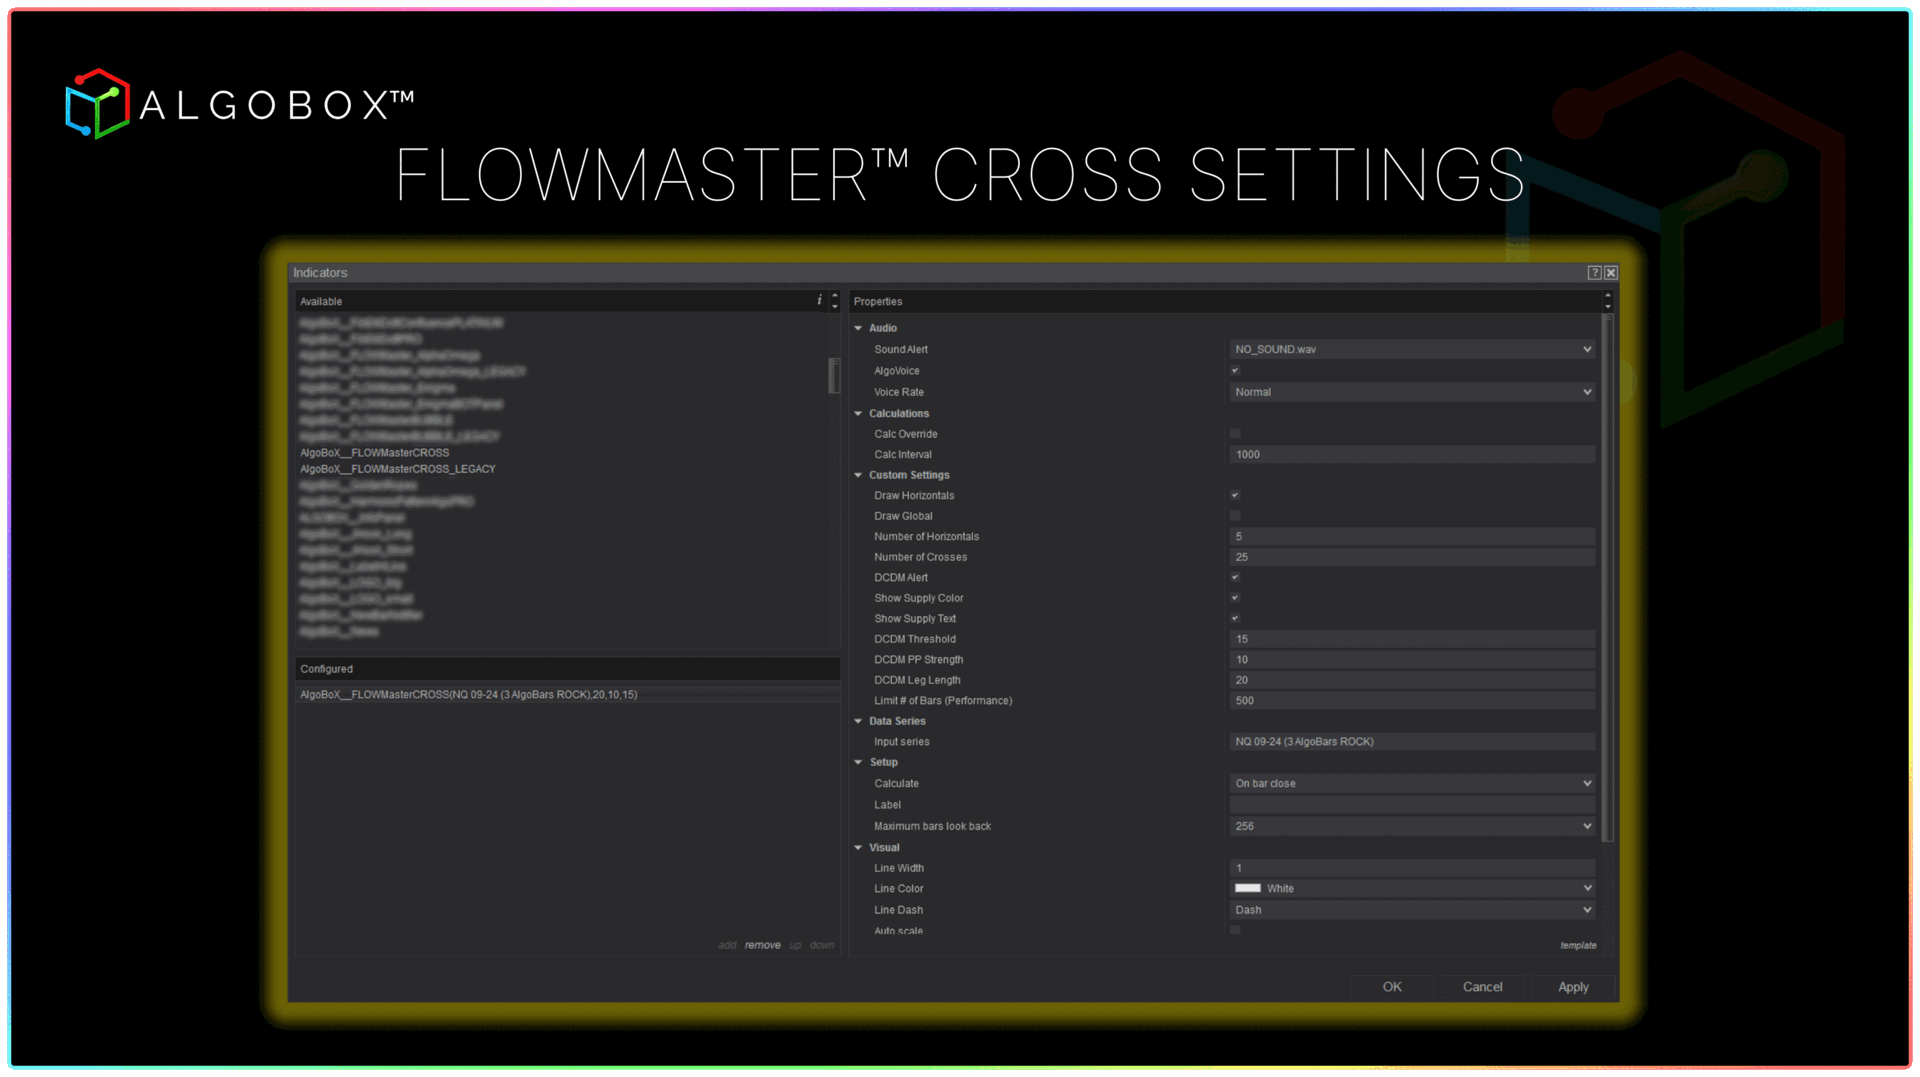Image resolution: width=1920 pixels, height=1077 pixels.
Task: Click the up arrow beside the info icon
Action: coord(833,296)
